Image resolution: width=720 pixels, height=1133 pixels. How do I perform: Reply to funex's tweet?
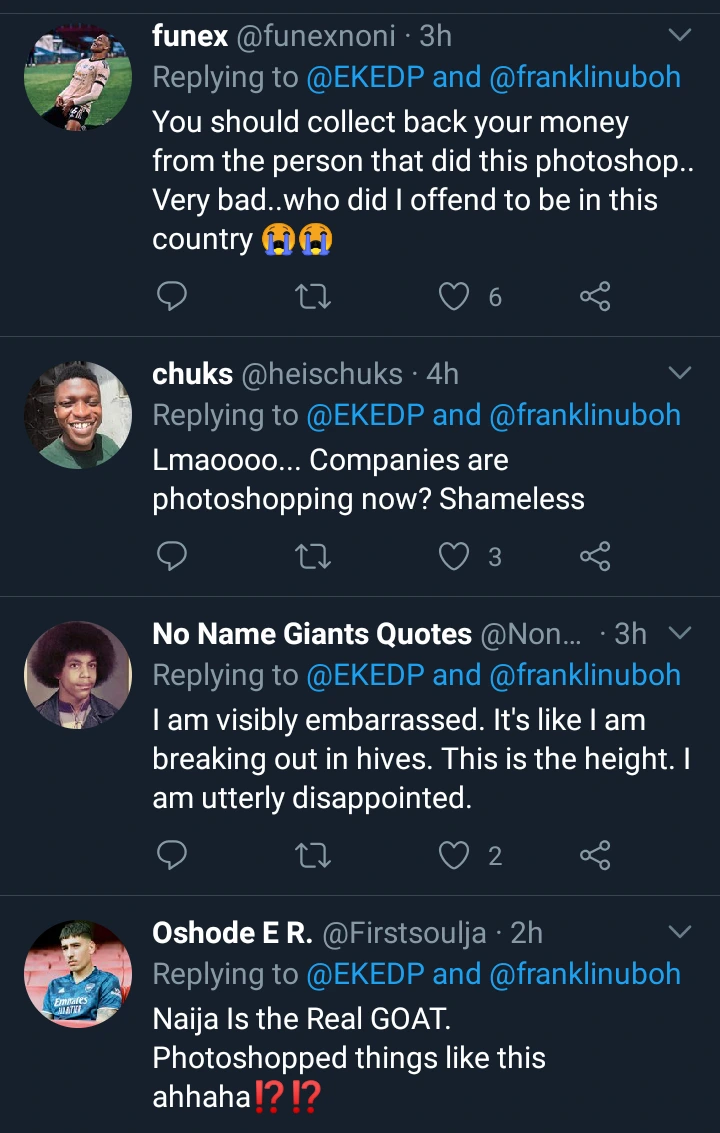(173, 296)
